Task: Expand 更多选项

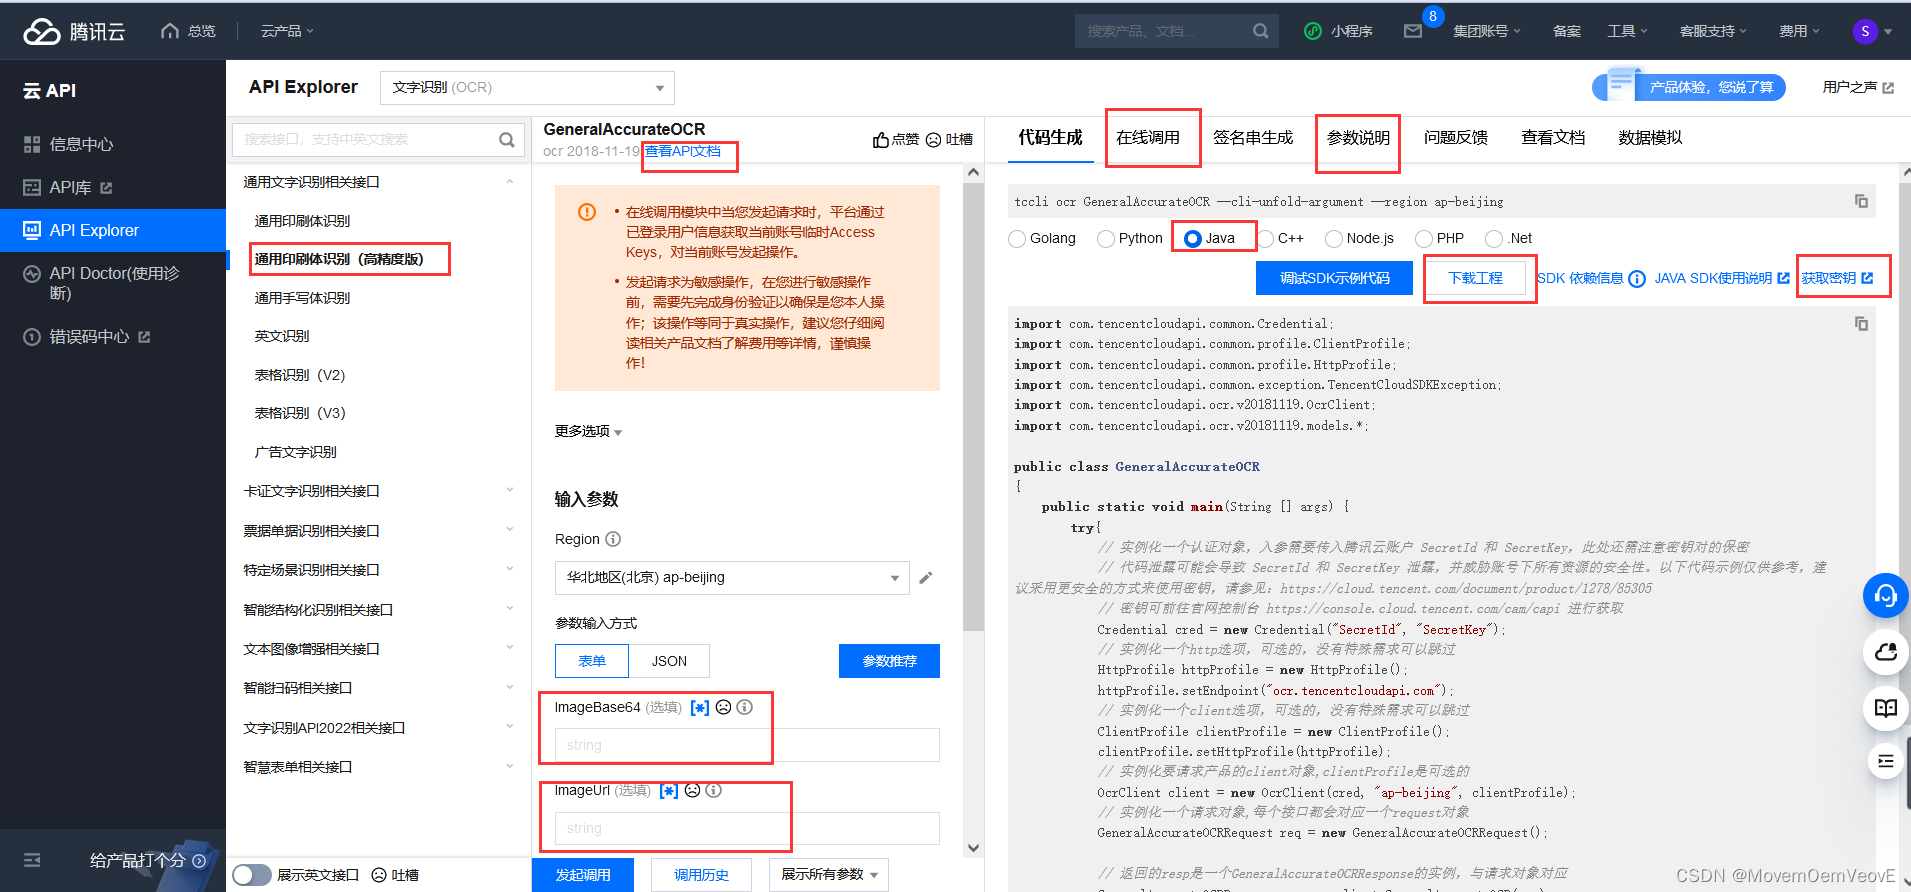Action: (588, 431)
